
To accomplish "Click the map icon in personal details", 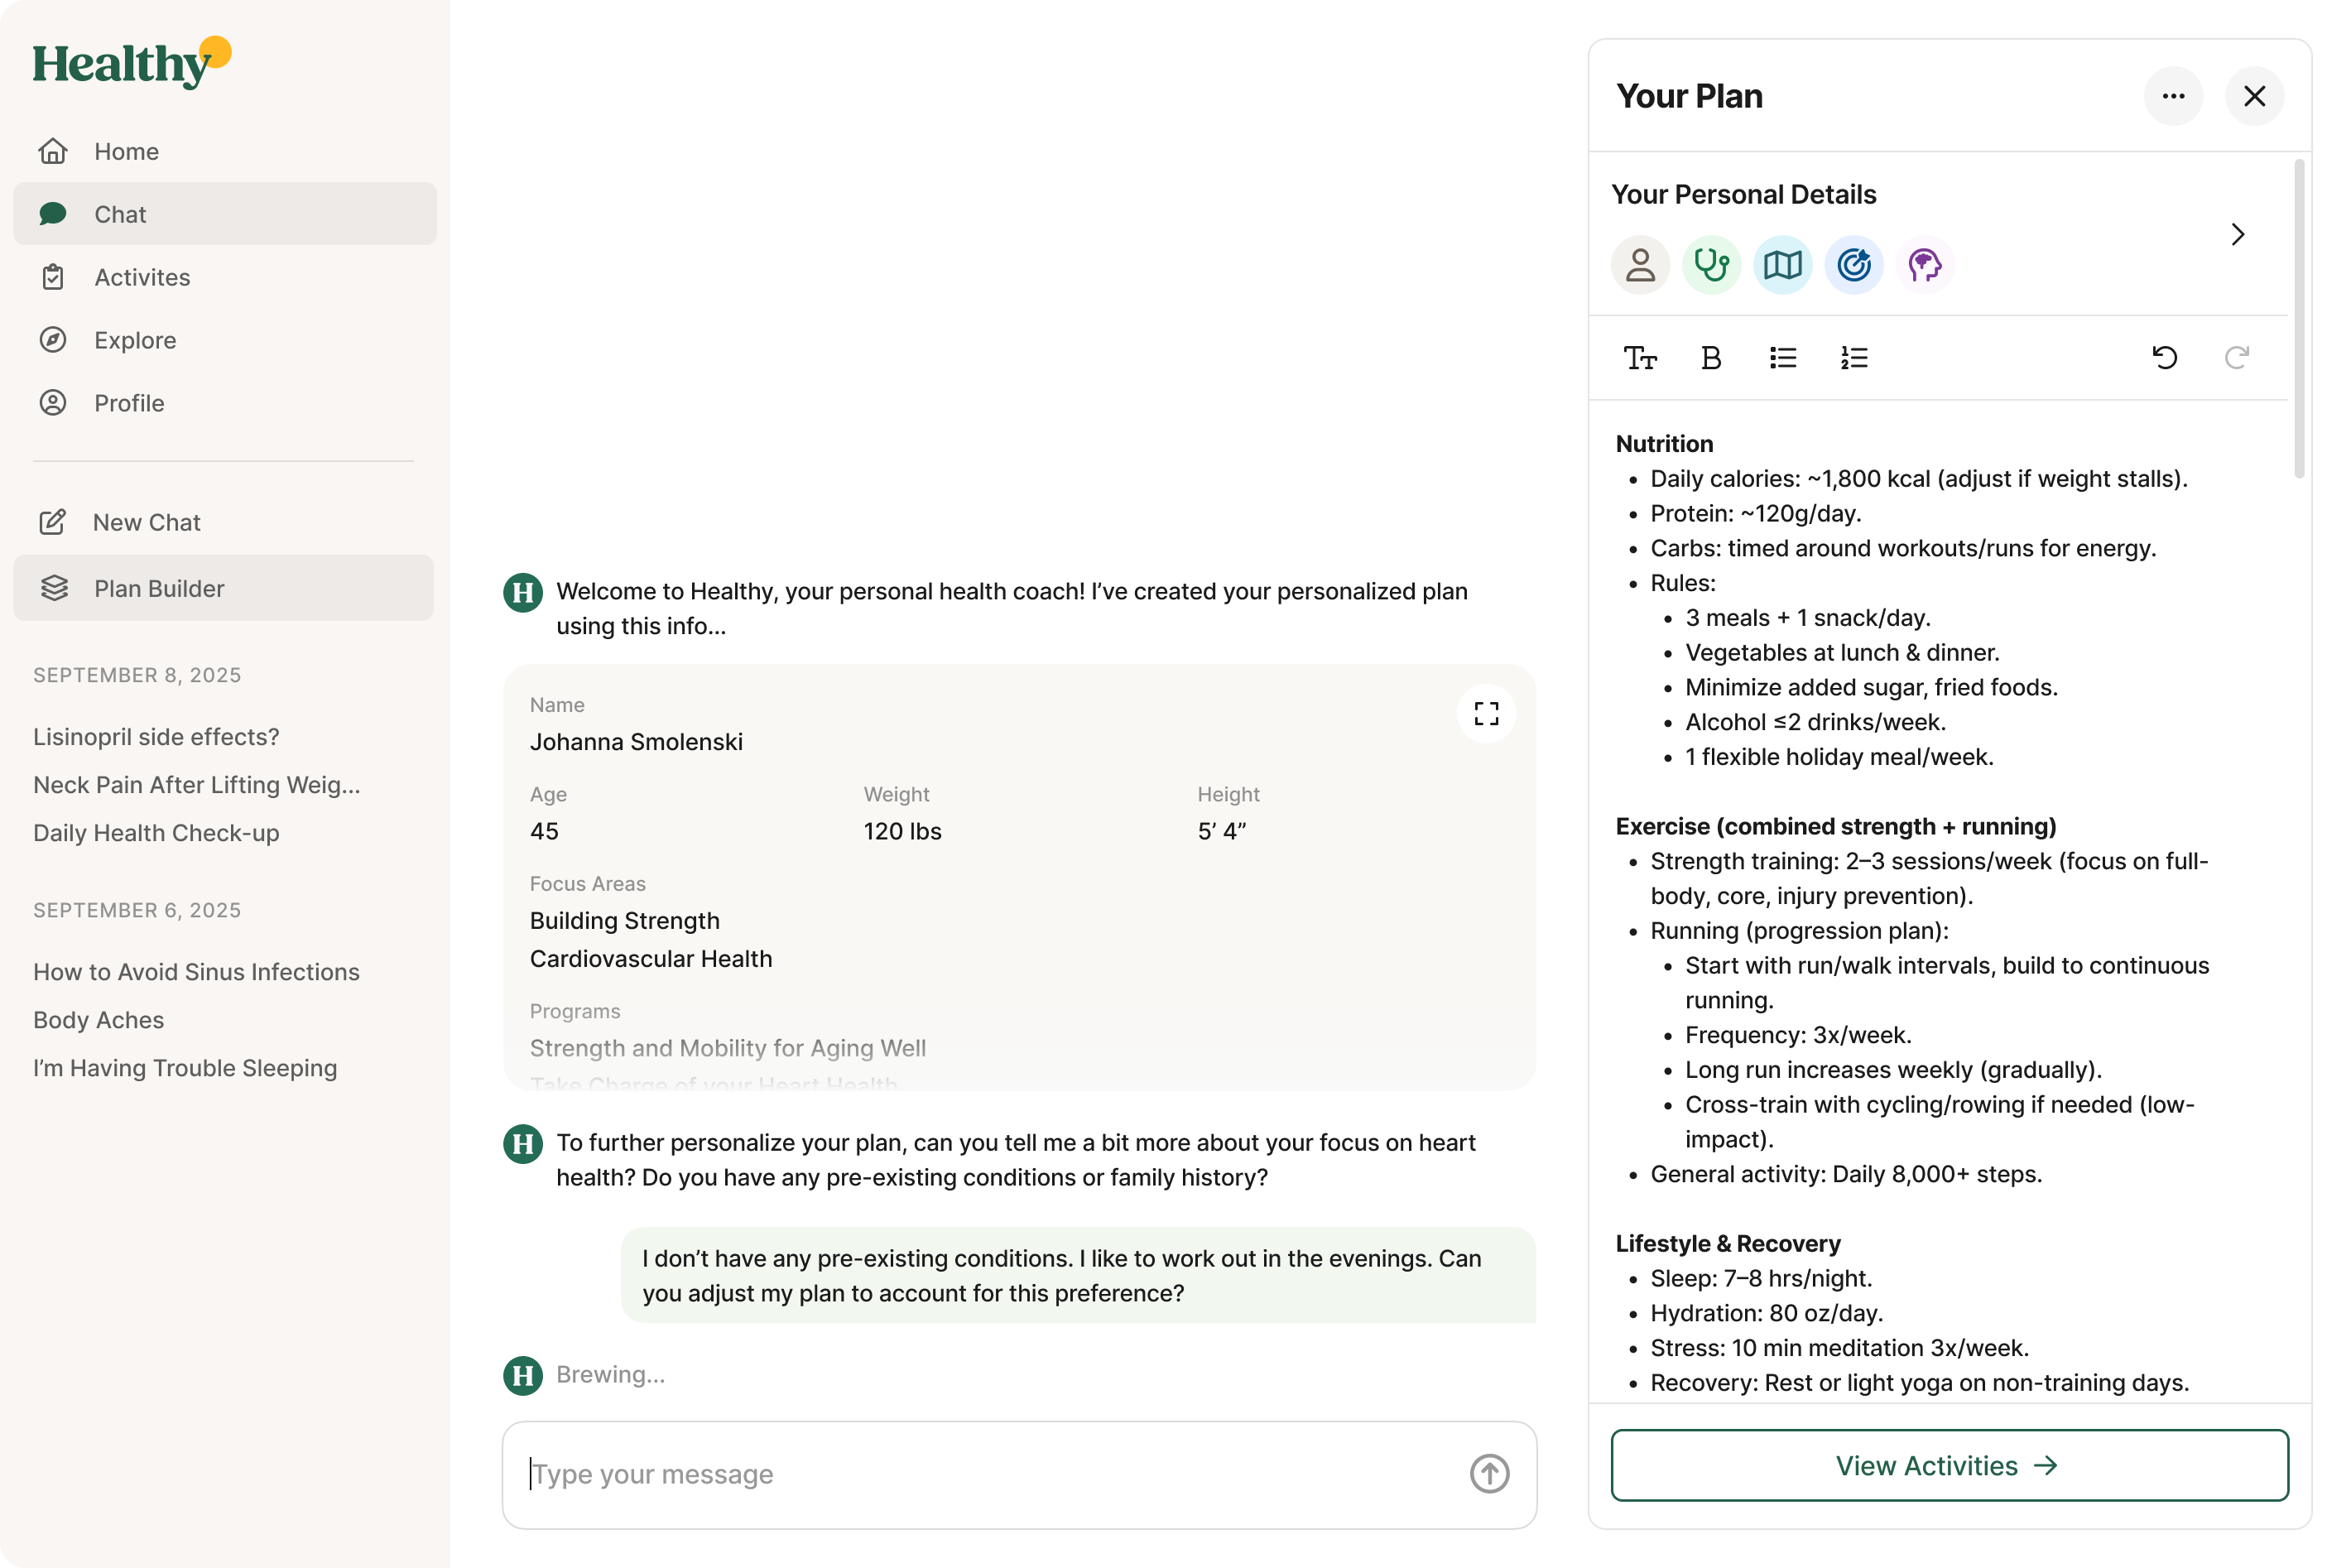I will (x=1783, y=265).
